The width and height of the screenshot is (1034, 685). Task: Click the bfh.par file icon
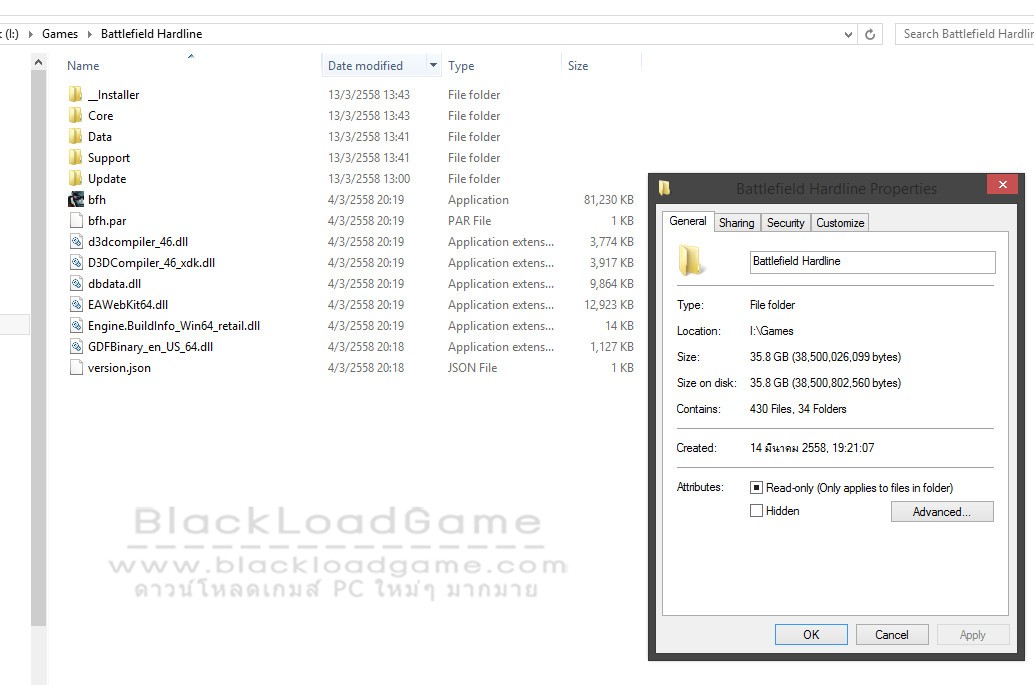tap(76, 220)
